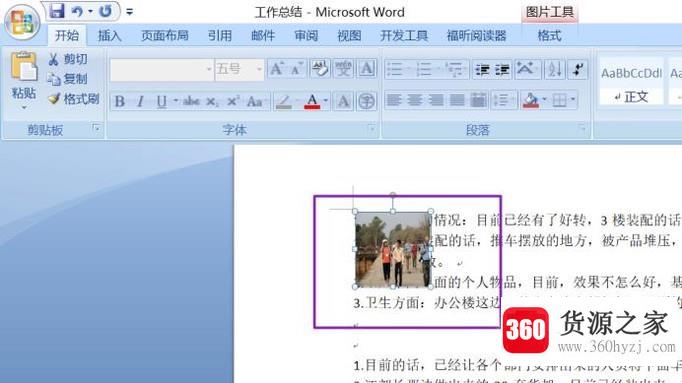
Task: Apply paragraph shading fill color
Action: point(531,101)
